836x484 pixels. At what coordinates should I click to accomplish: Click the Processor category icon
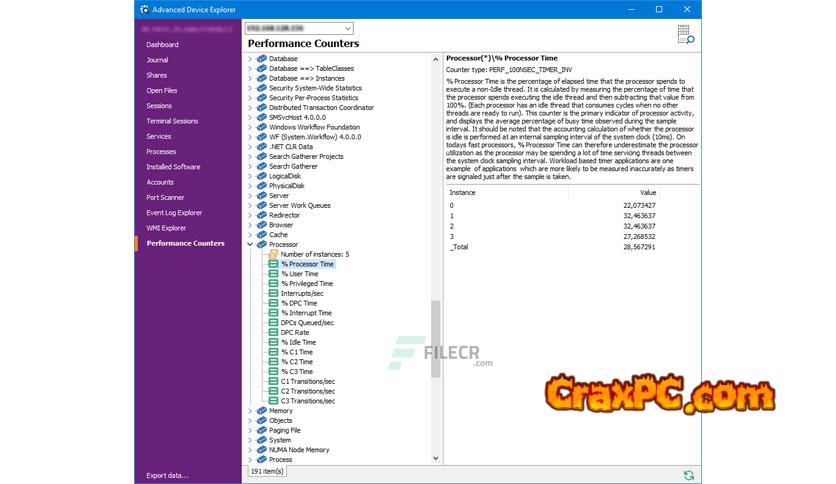tap(261, 244)
